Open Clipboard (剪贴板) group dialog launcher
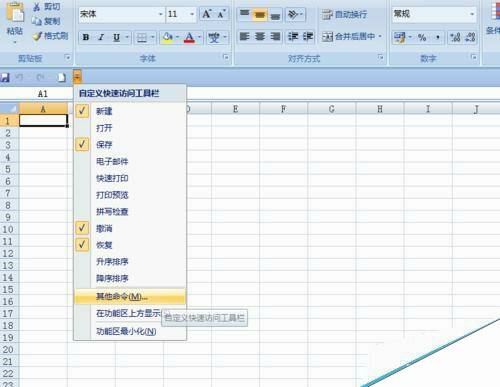 point(68,58)
